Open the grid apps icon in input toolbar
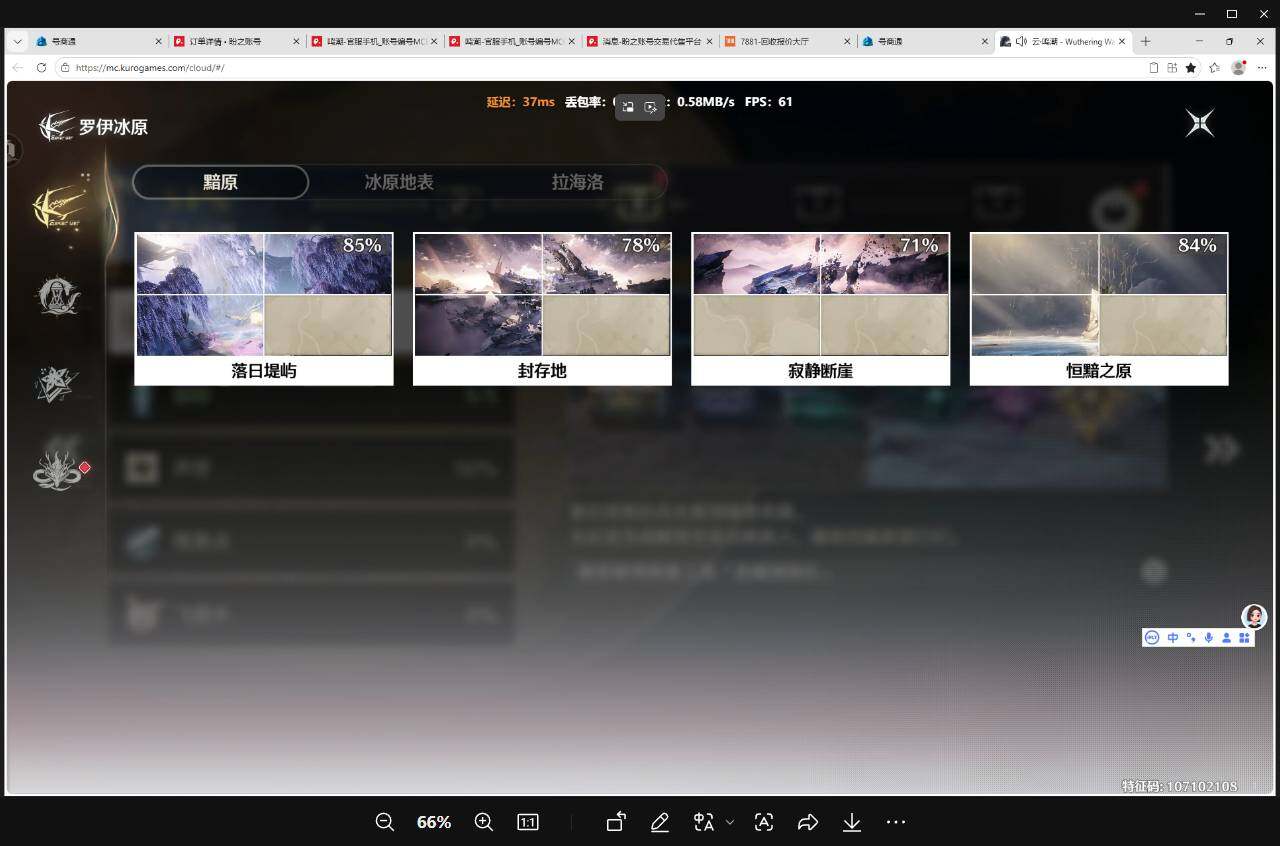Viewport: 1280px width, 846px height. click(x=1244, y=638)
